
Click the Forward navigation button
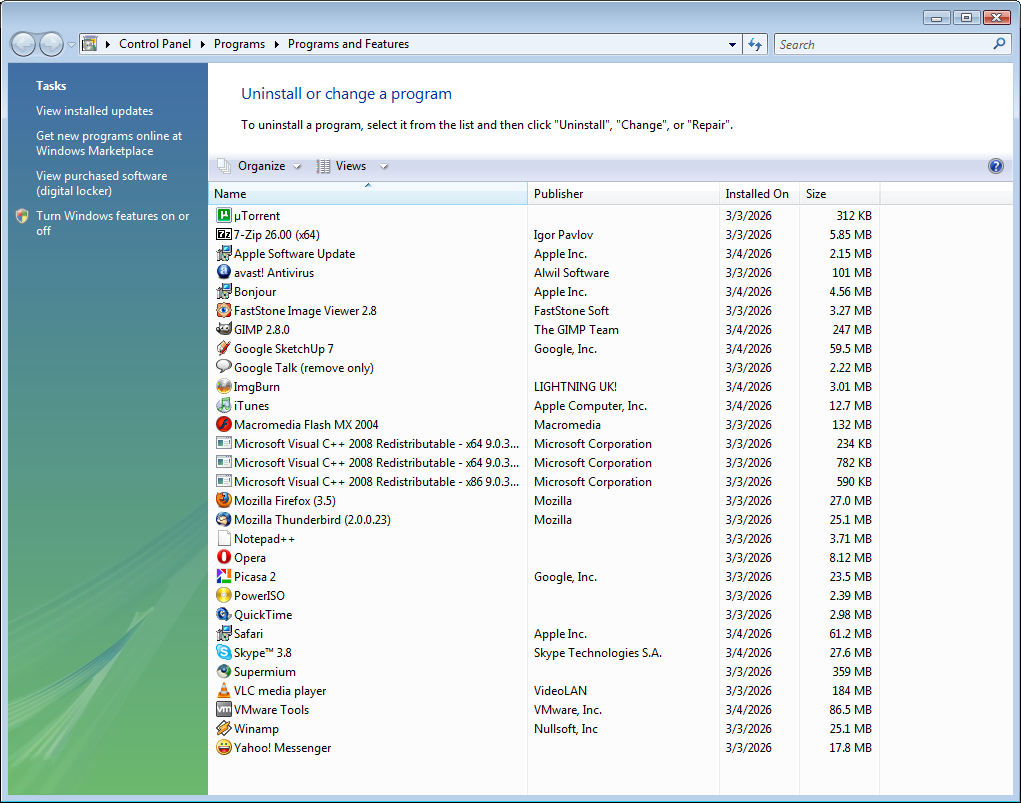[51, 44]
